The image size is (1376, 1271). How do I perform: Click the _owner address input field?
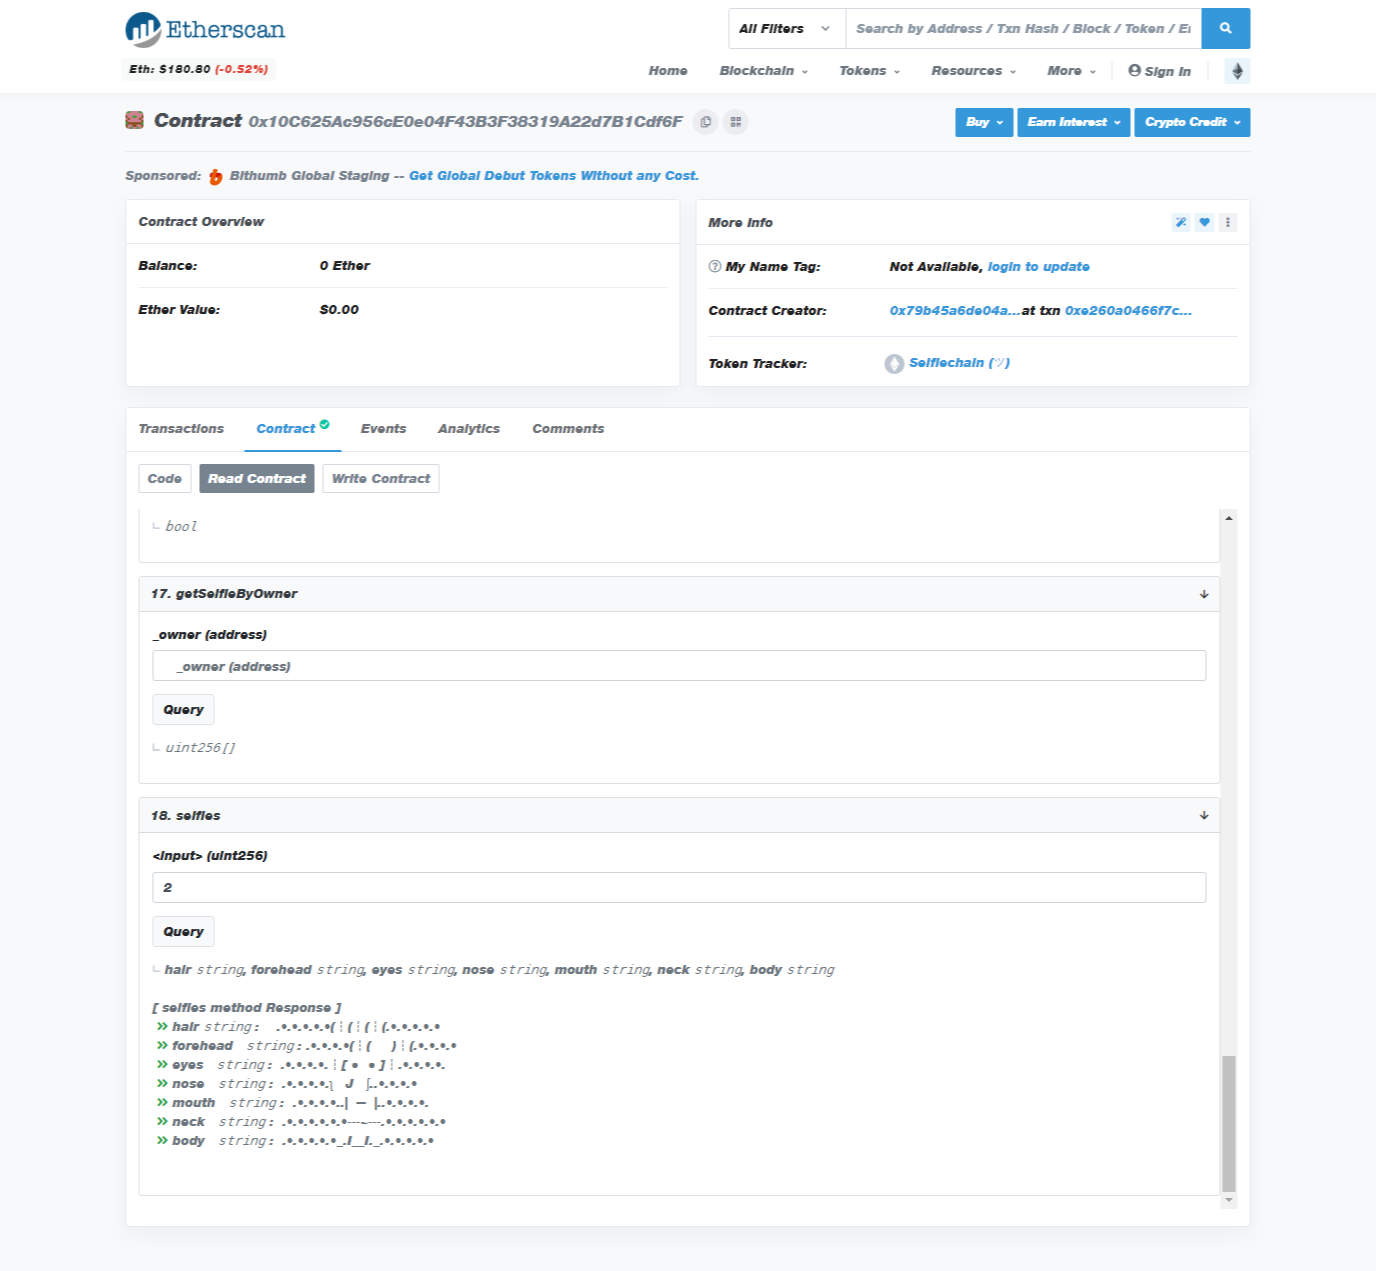(x=679, y=666)
